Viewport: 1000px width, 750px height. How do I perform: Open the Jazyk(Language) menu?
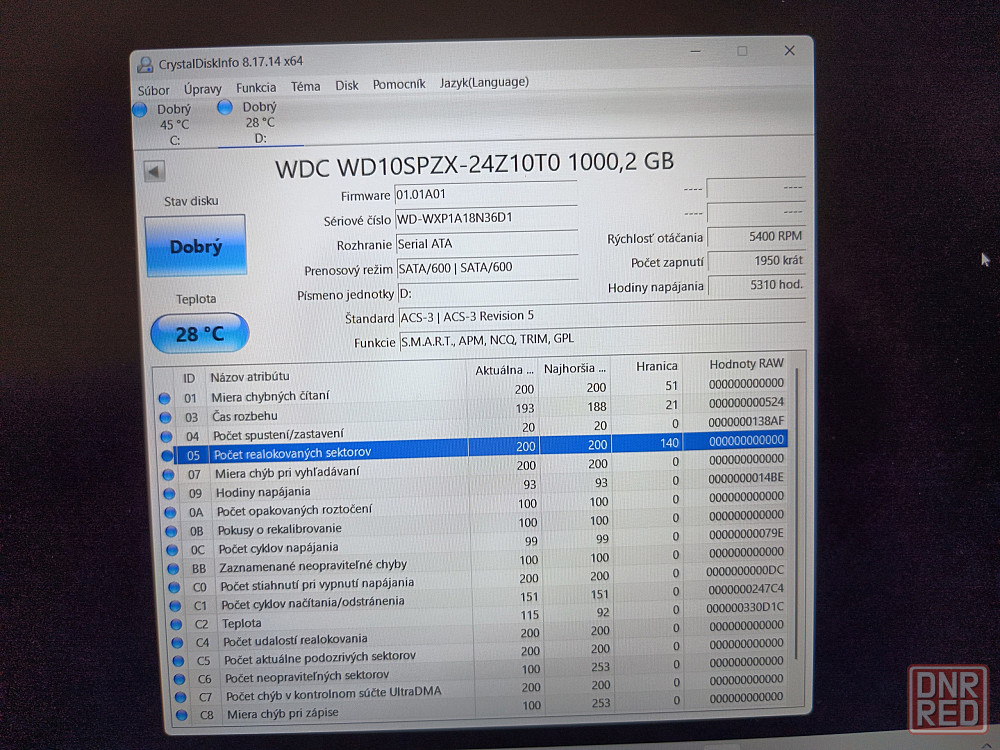tap(484, 82)
